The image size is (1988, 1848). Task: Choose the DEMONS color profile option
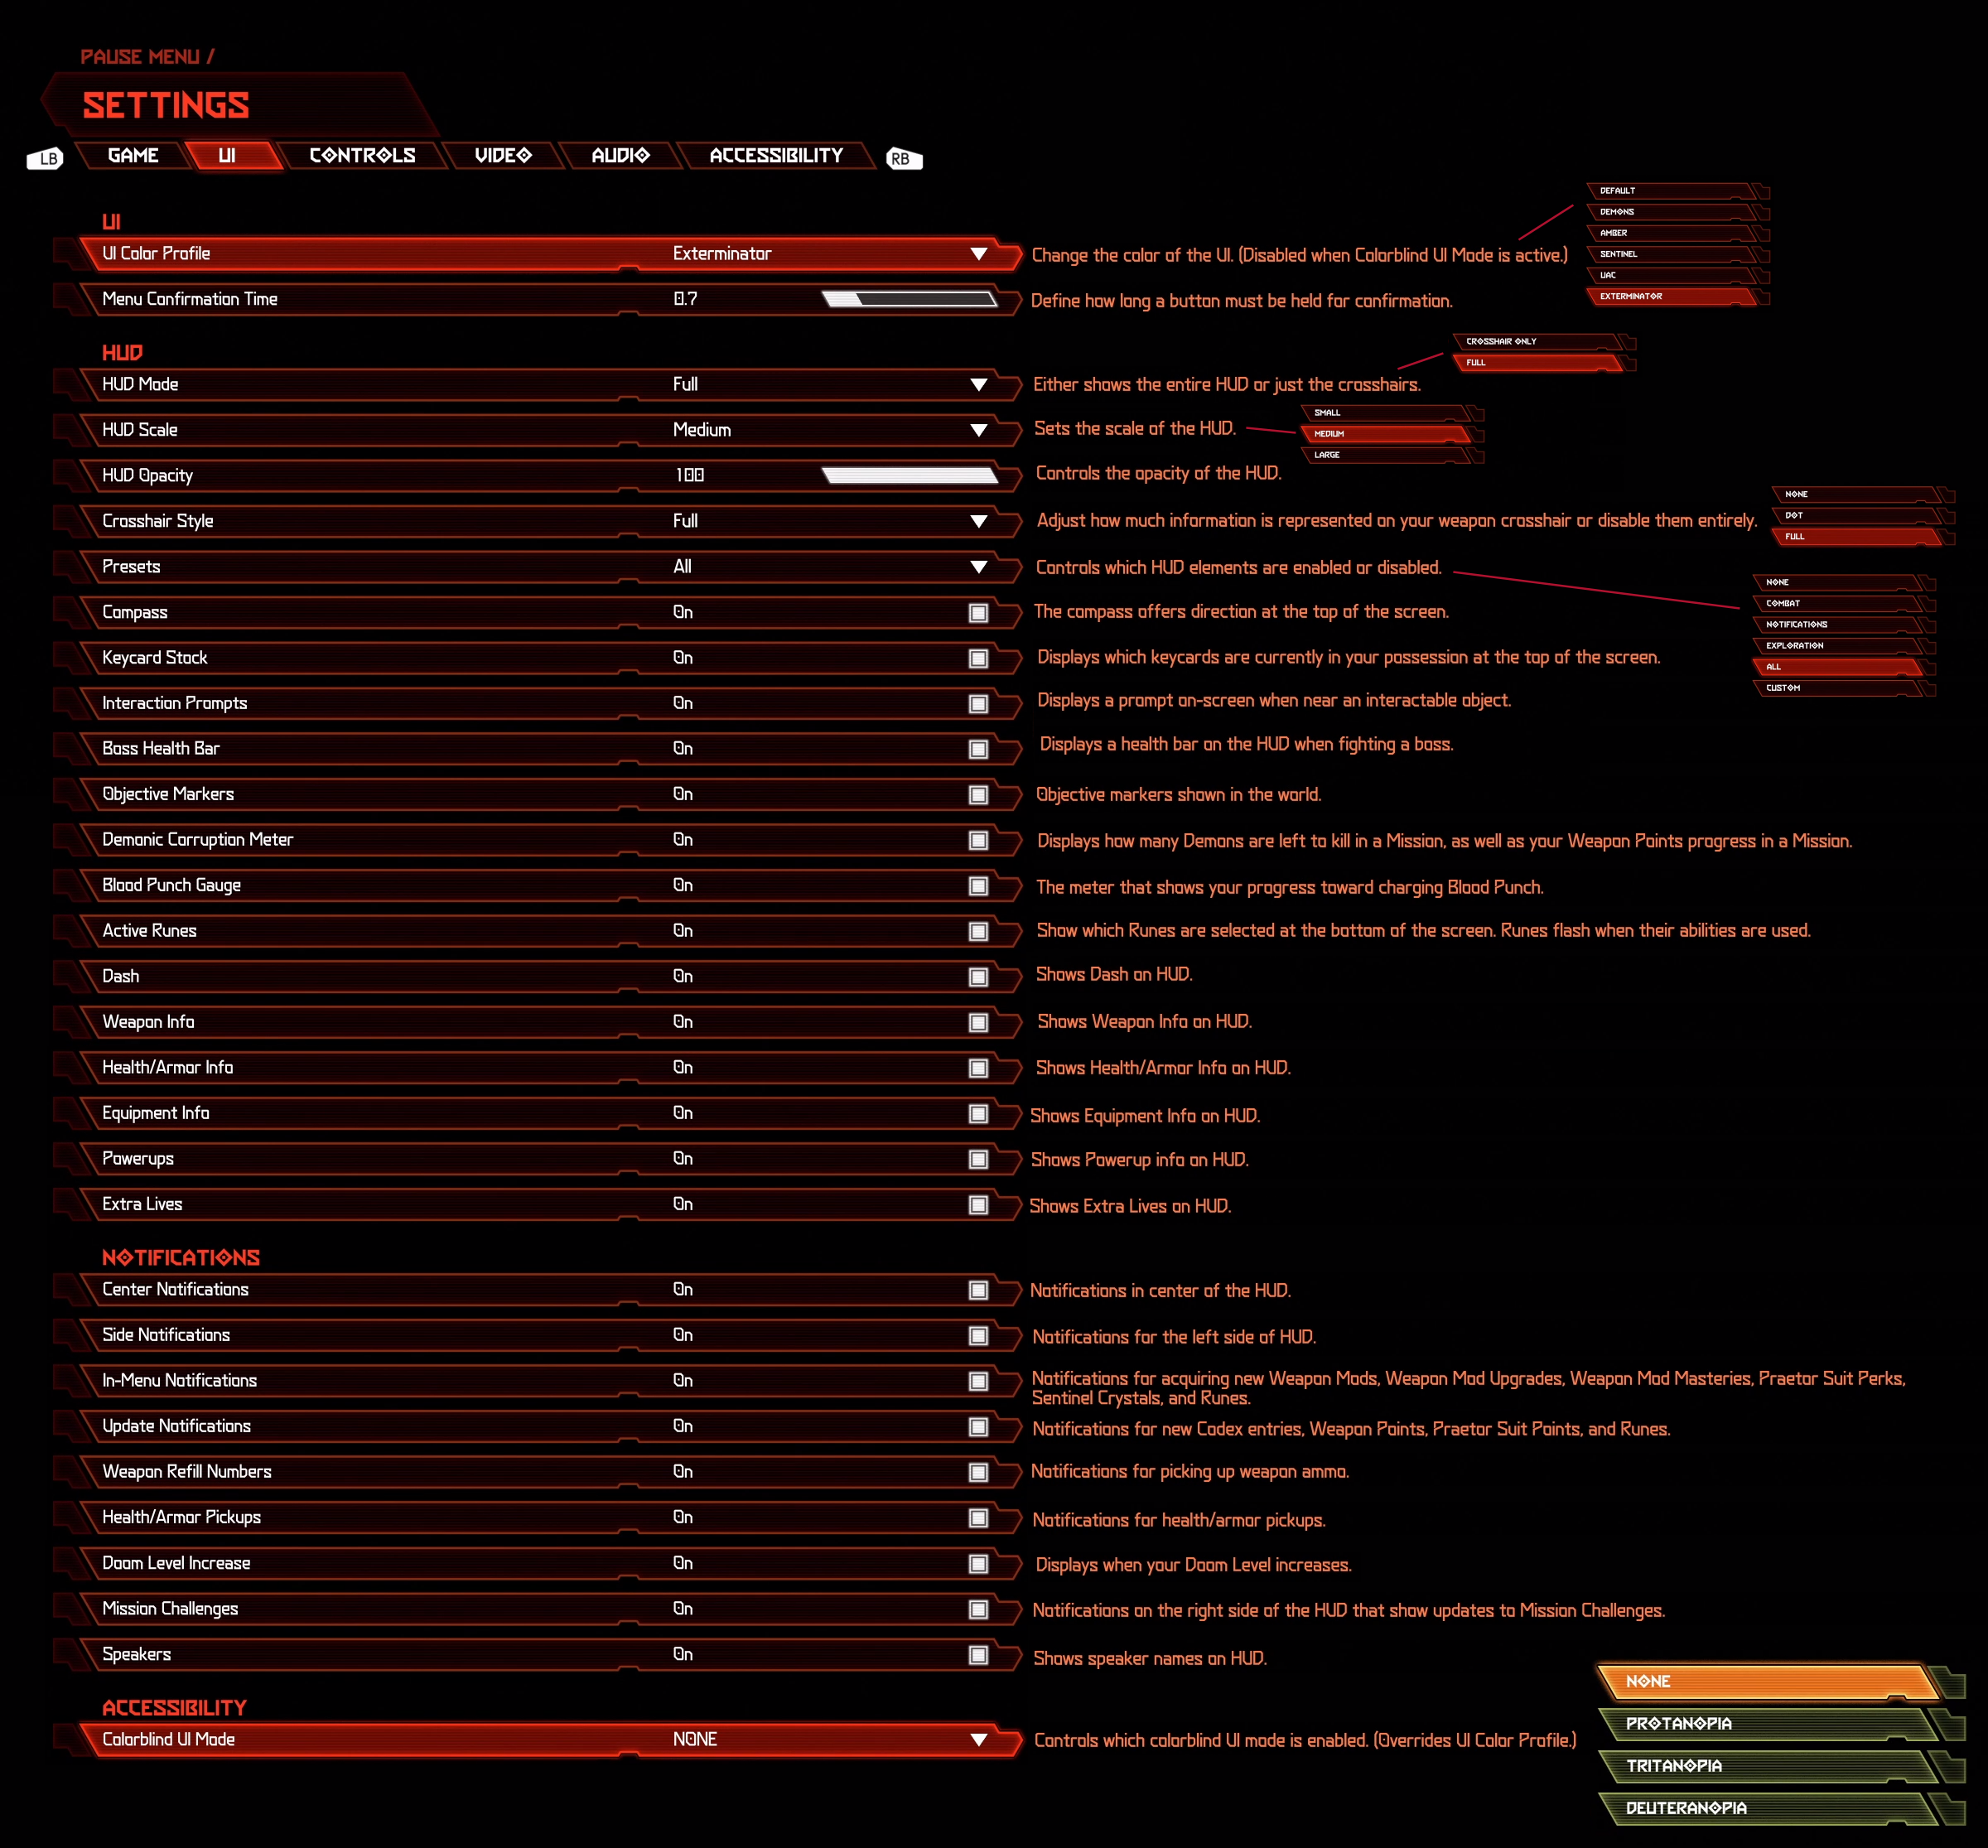(1672, 212)
